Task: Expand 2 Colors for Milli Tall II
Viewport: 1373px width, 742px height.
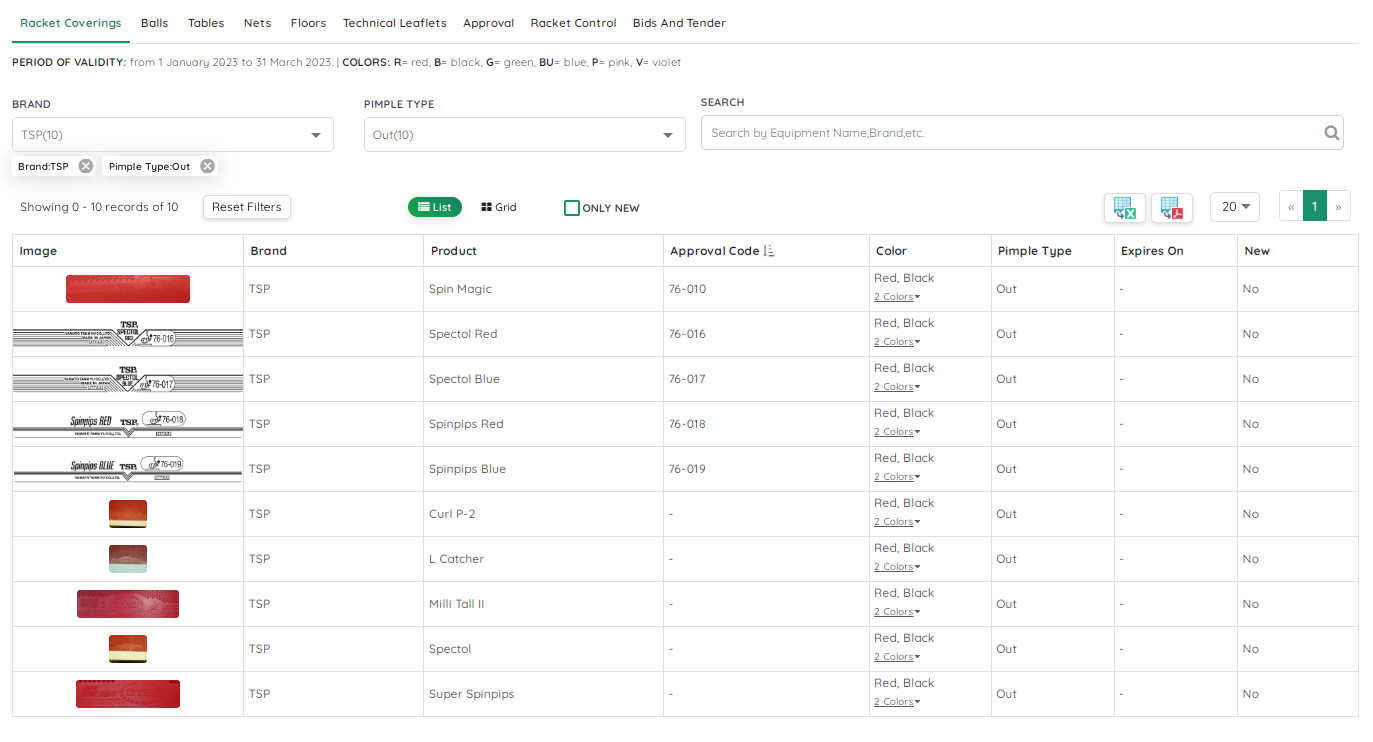Action: pyautogui.click(x=897, y=612)
